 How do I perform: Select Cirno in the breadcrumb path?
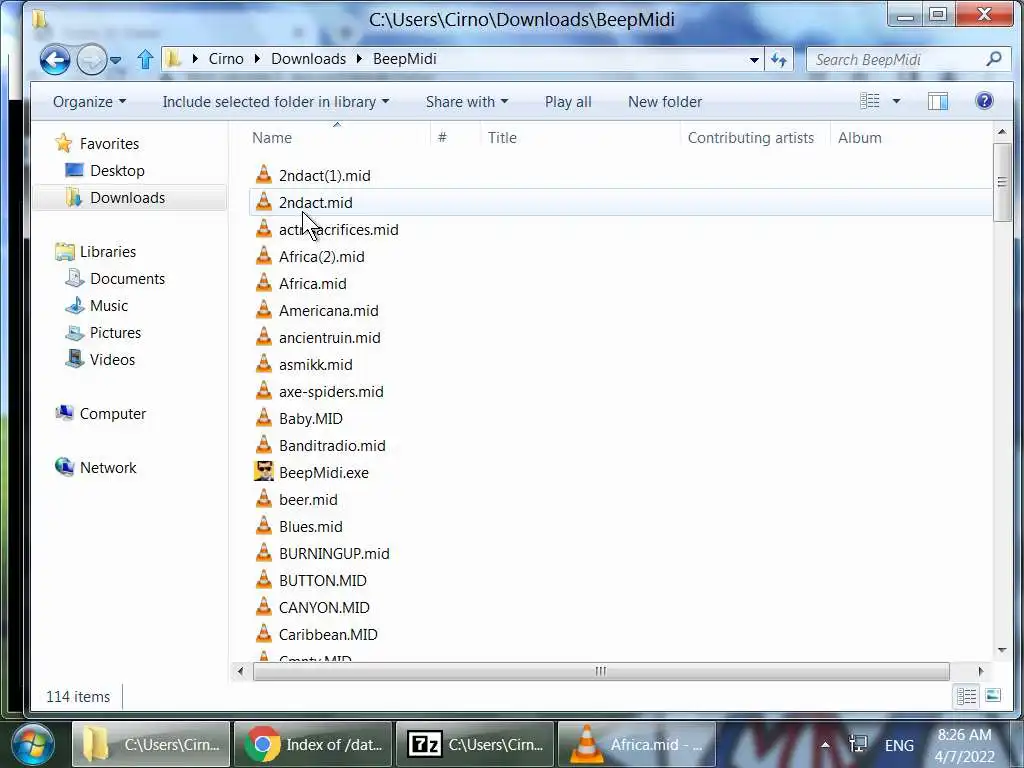(x=226, y=59)
